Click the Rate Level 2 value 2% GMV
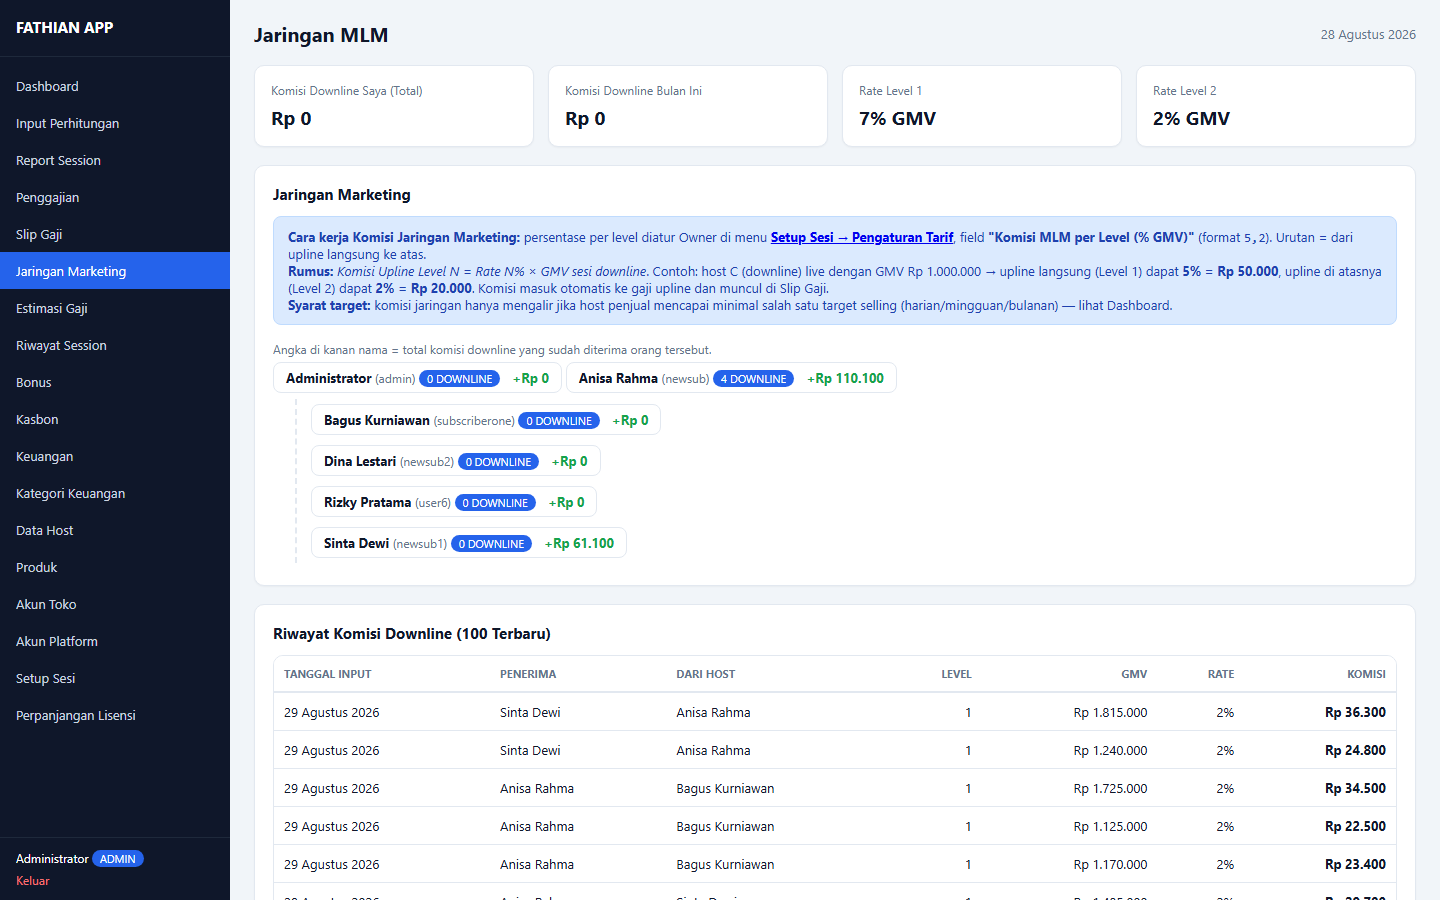 tap(1192, 119)
